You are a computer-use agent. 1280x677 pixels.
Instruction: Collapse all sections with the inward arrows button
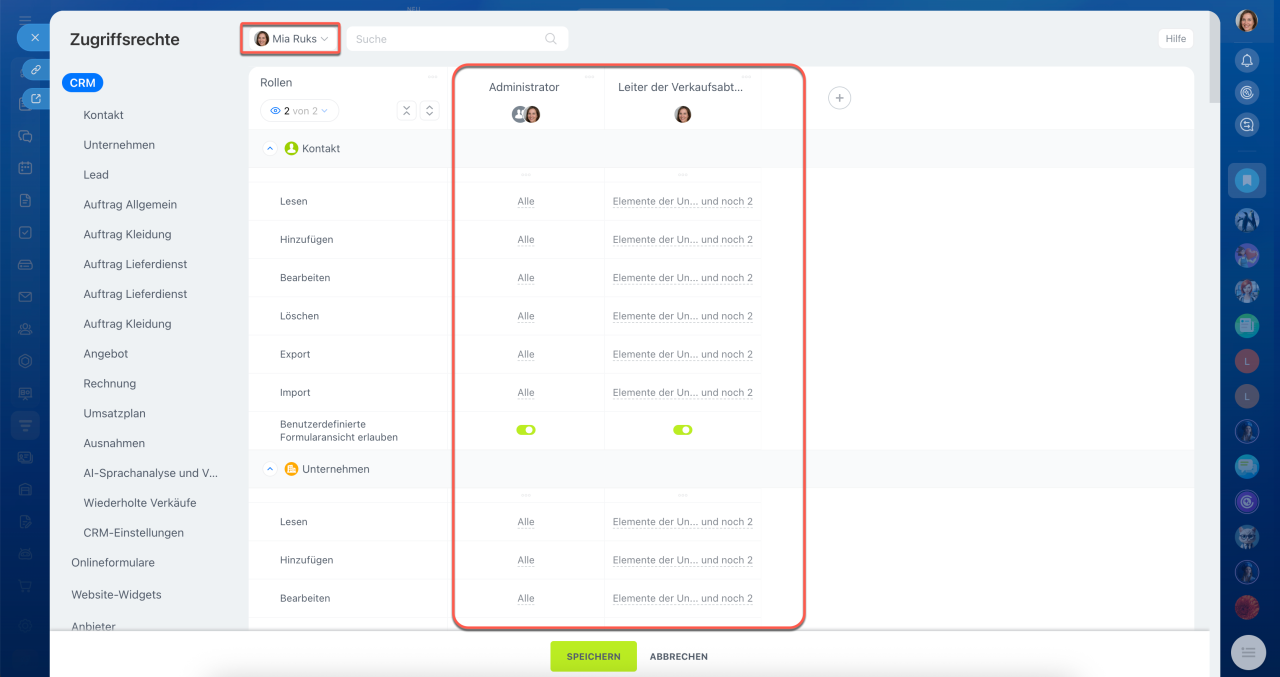click(407, 111)
